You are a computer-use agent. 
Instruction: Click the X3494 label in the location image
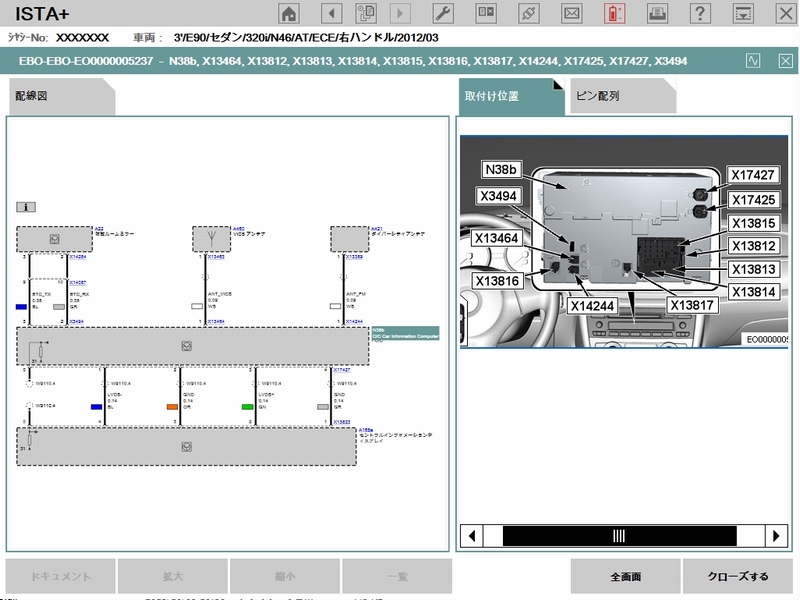pyautogui.click(x=498, y=196)
